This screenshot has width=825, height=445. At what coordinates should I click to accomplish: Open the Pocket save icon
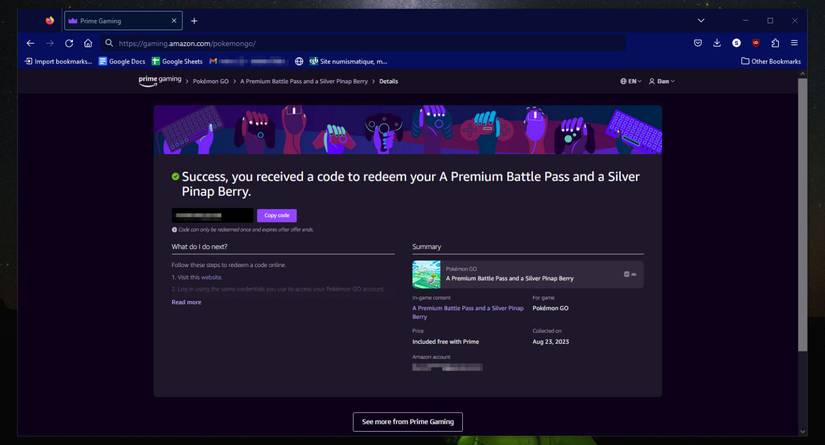698,43
